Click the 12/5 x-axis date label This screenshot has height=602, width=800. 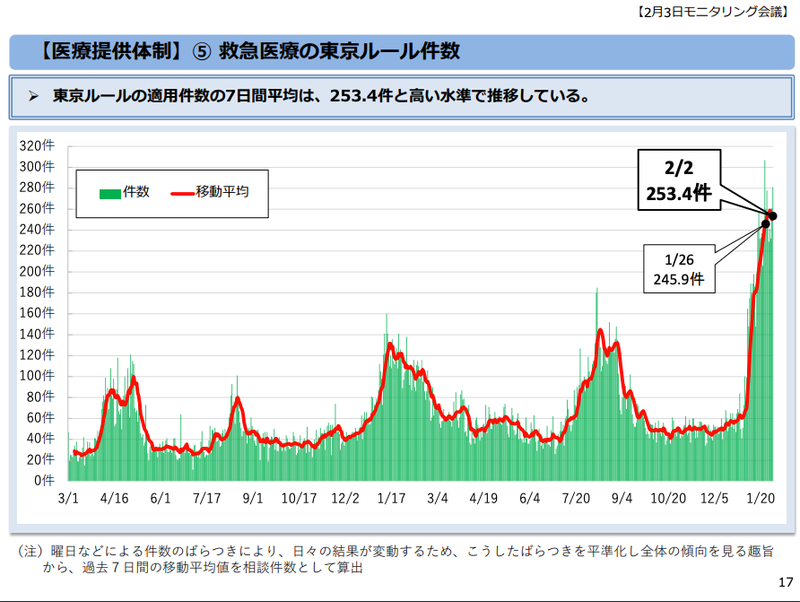[x=714, y=498]
